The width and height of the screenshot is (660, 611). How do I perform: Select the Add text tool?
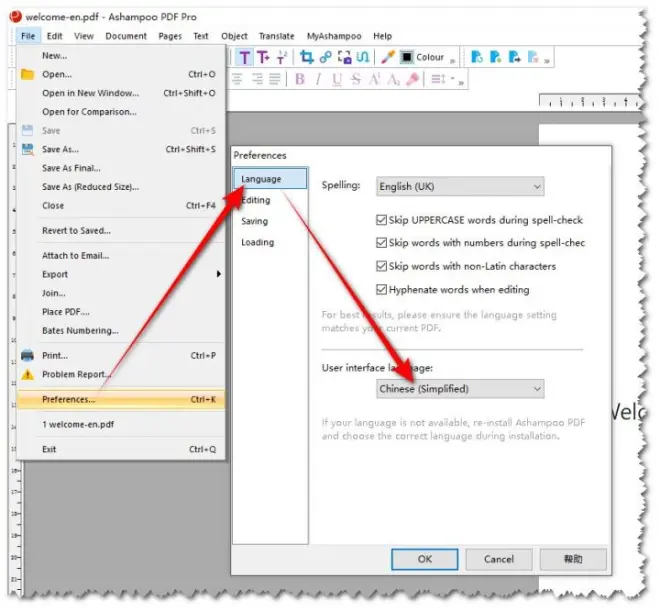point(263,57)
